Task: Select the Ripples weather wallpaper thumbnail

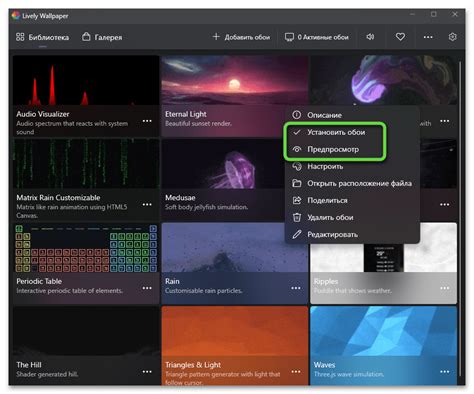Action: [383, 258]
